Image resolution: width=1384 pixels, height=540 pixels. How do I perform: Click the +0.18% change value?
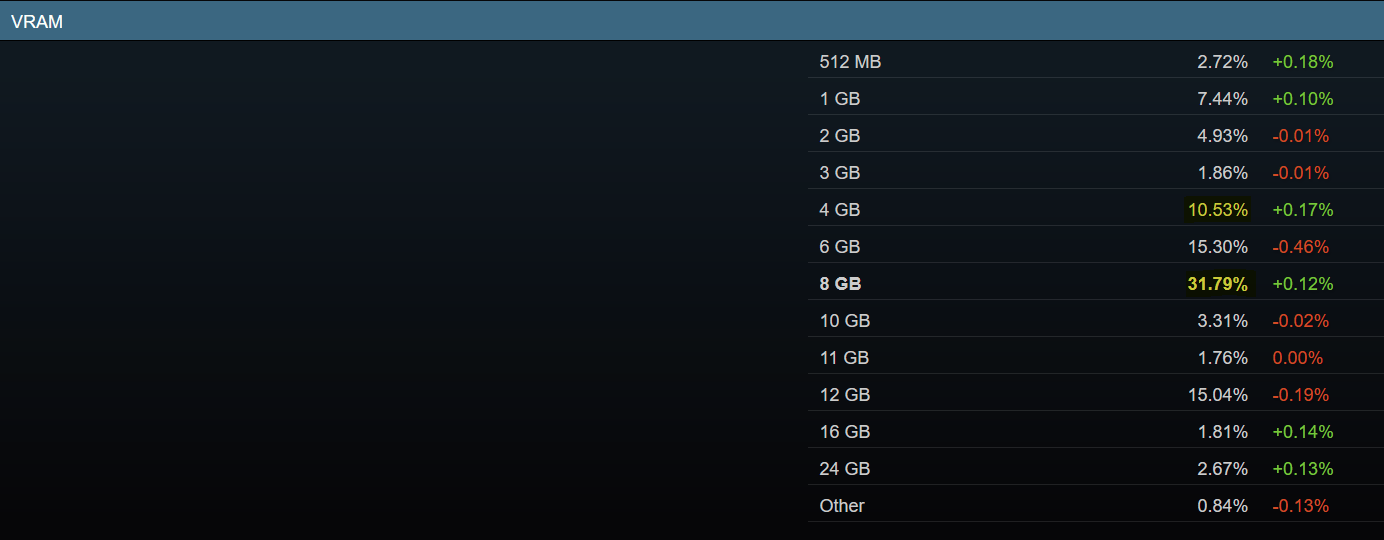coord(1303,62)
